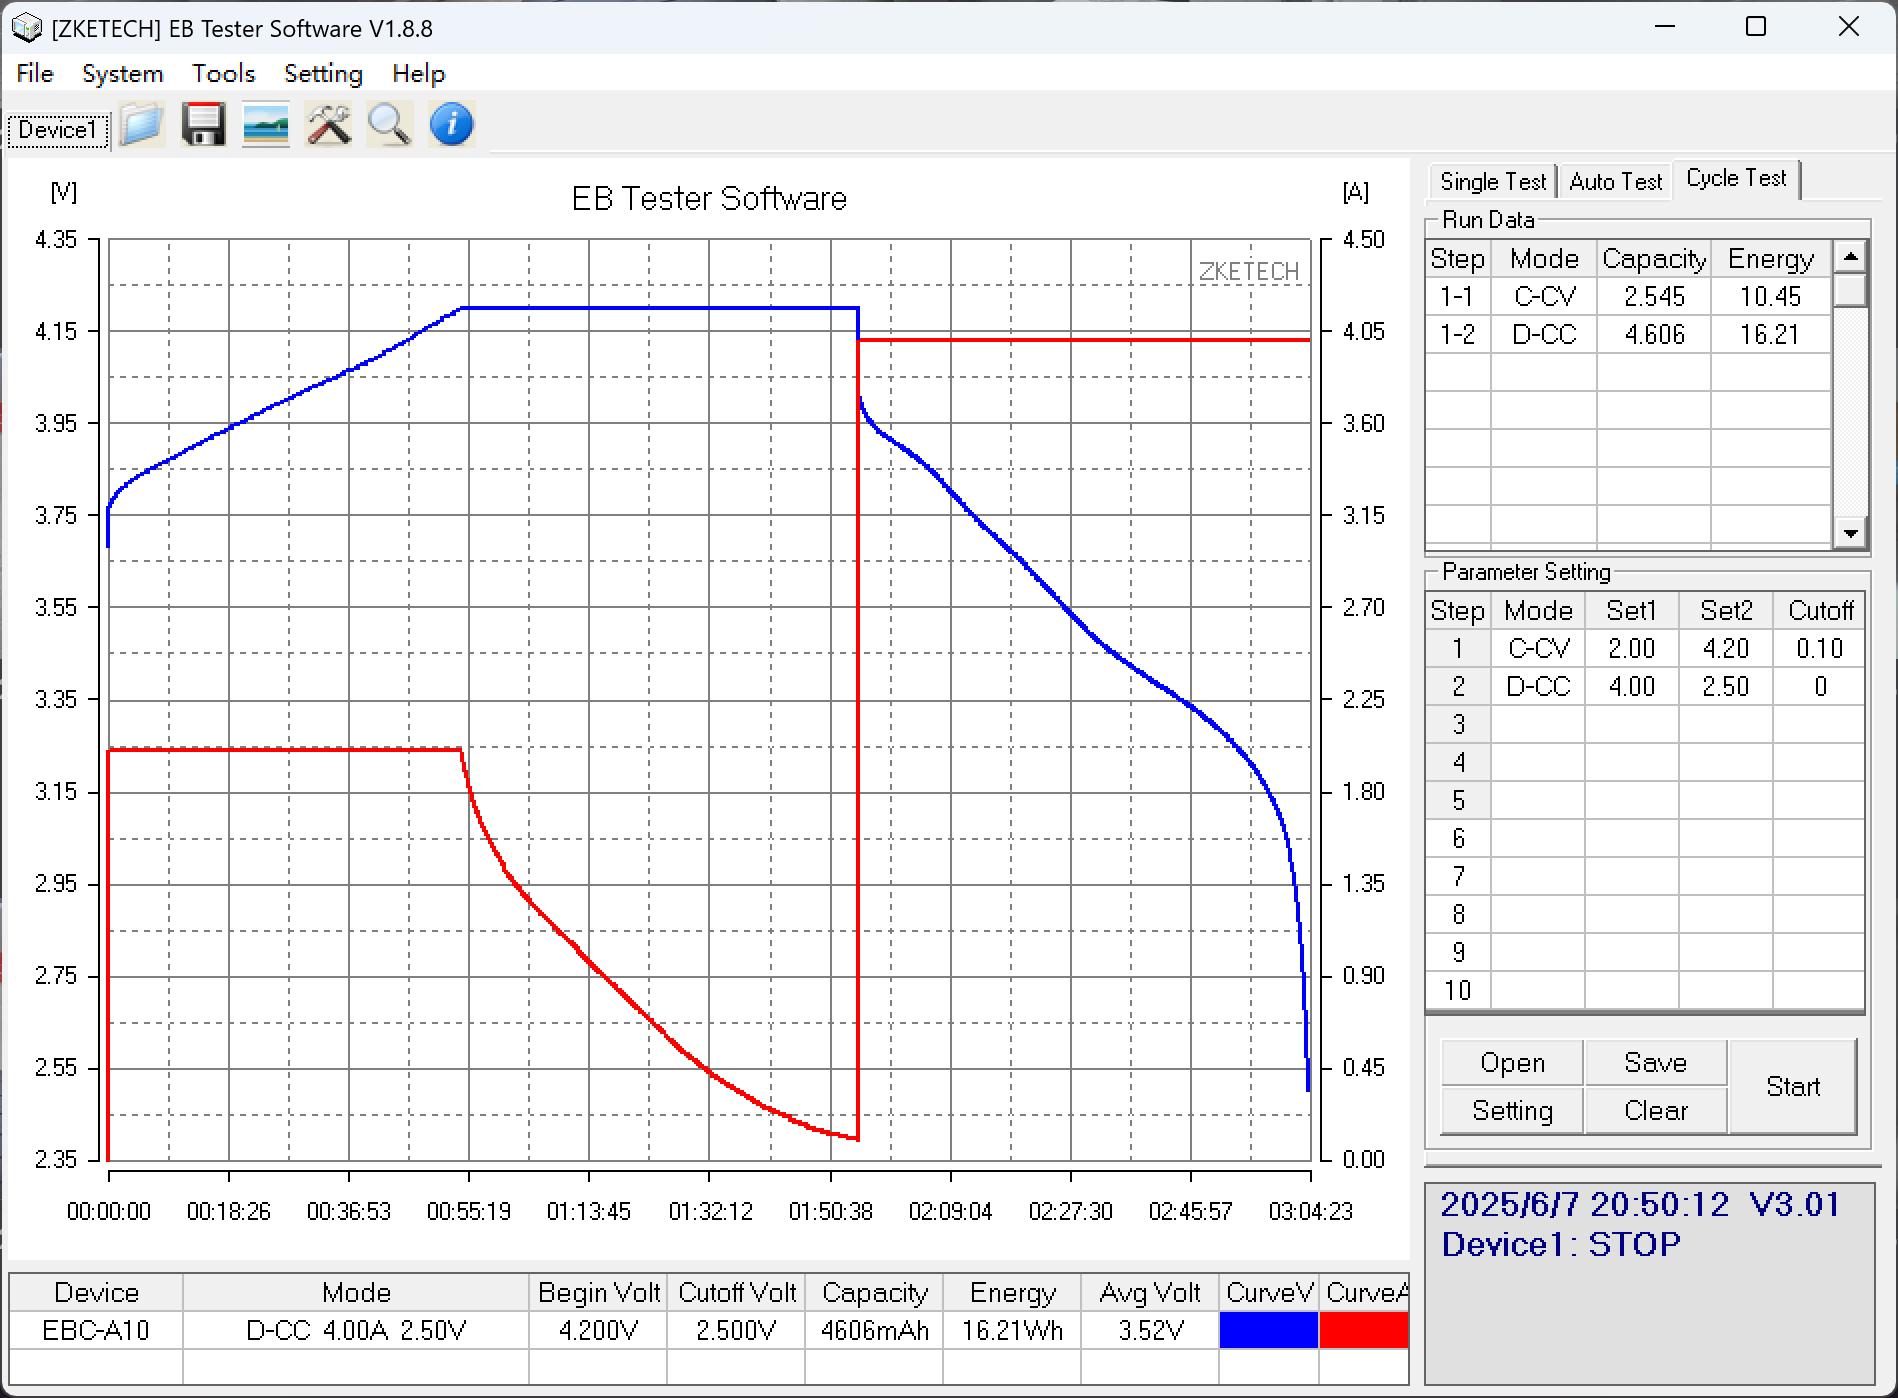Select step 2 number in Parameter Setting
The width and height of the screenshot is (1898, 1398).
1458,687
